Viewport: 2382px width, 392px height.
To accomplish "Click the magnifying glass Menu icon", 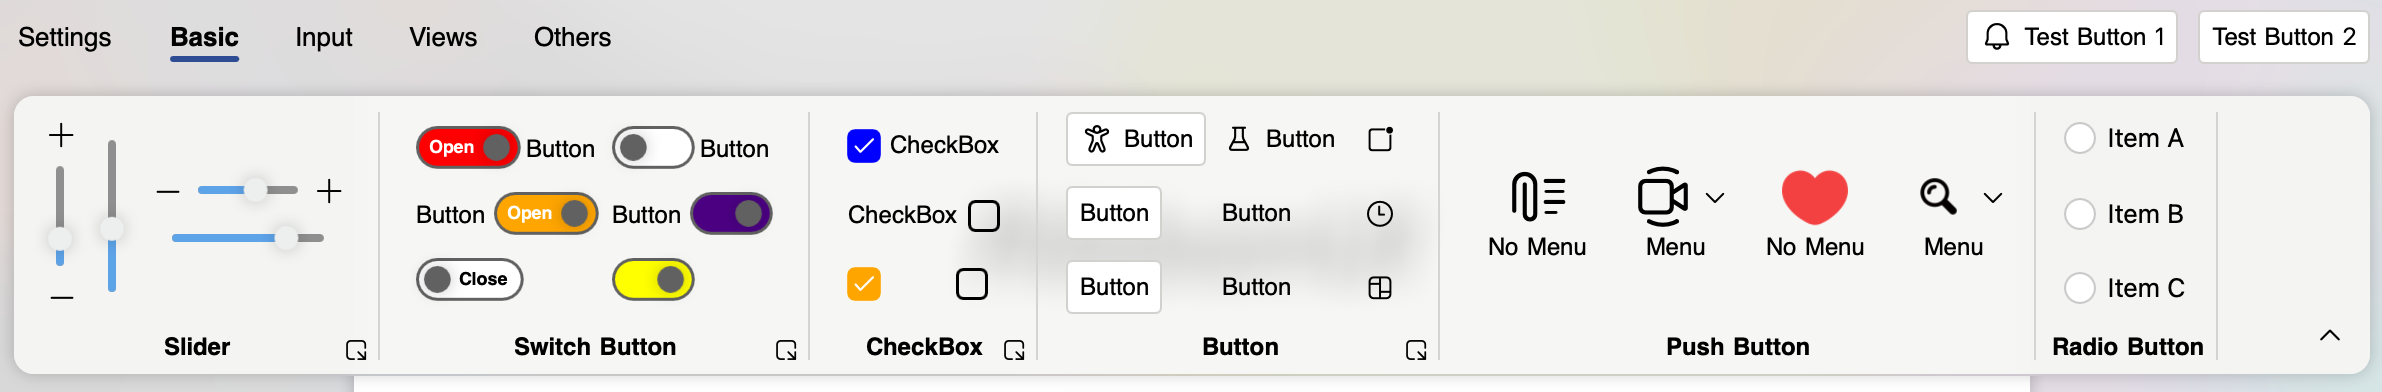I will tap(1938, 196).
